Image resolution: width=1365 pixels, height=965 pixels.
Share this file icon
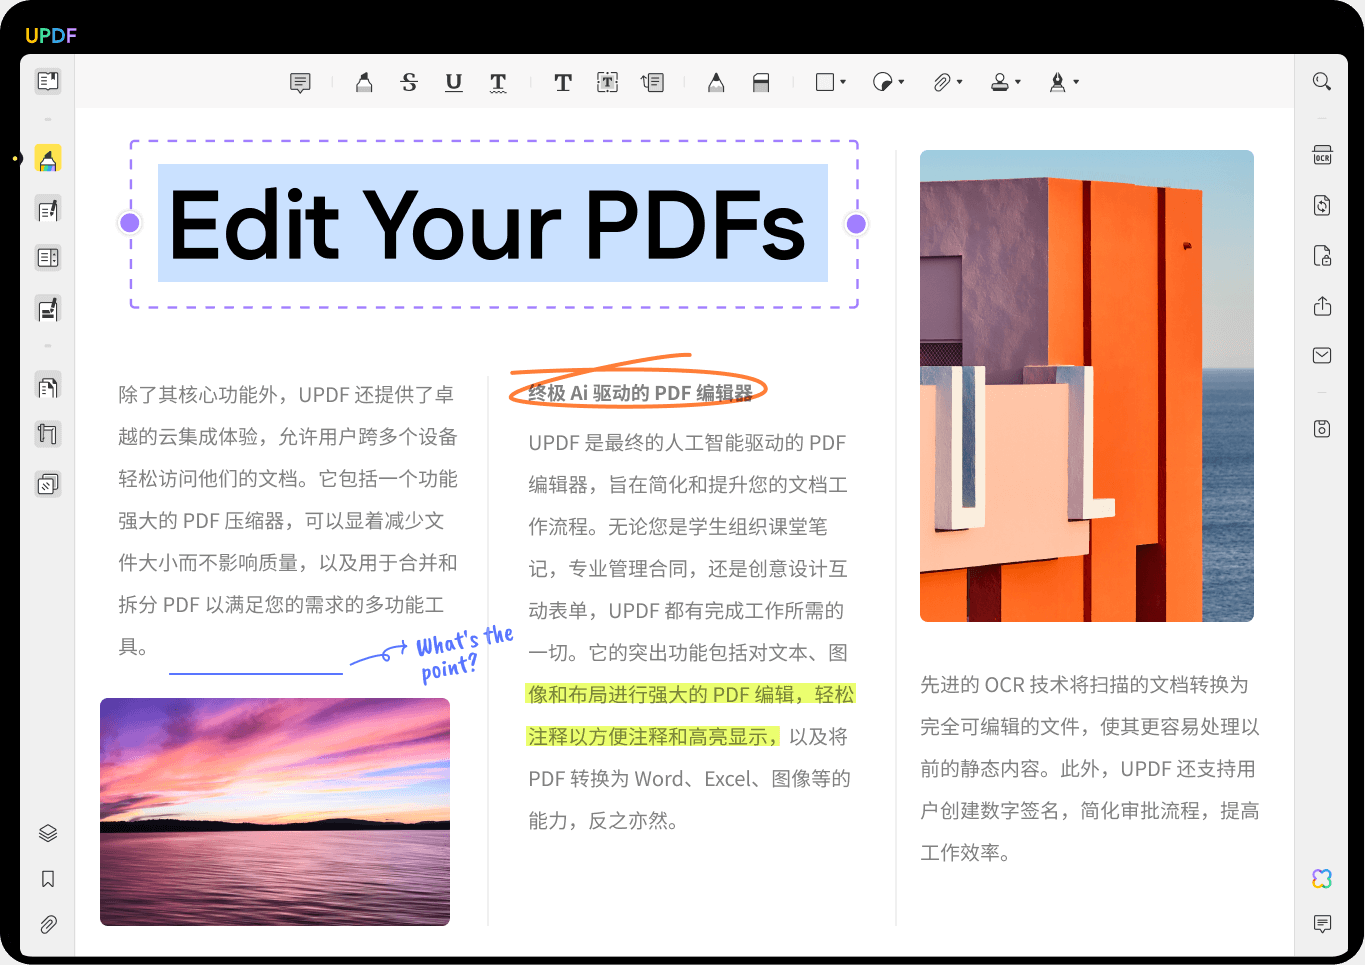pos(1322,306)
